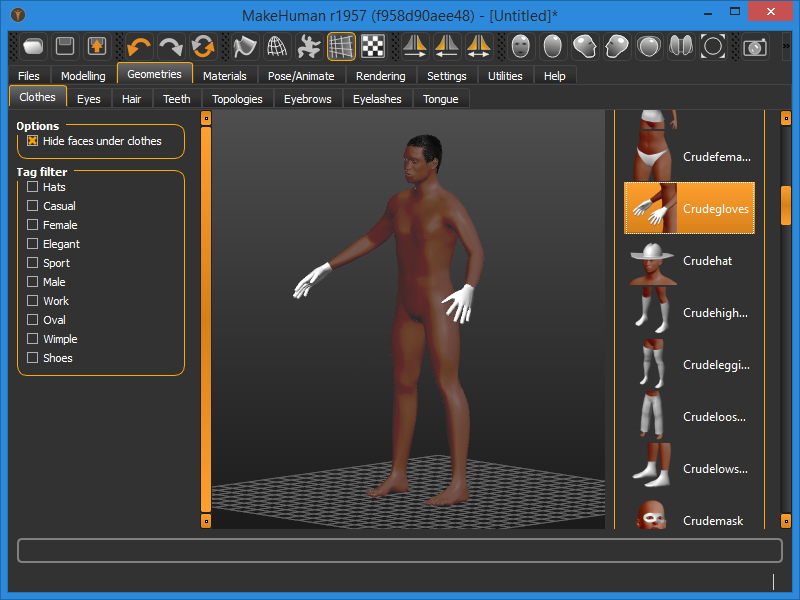Viewport: 800px width, 600px height.
Task: Switch to side view head facing right
Action: (585, 46)
